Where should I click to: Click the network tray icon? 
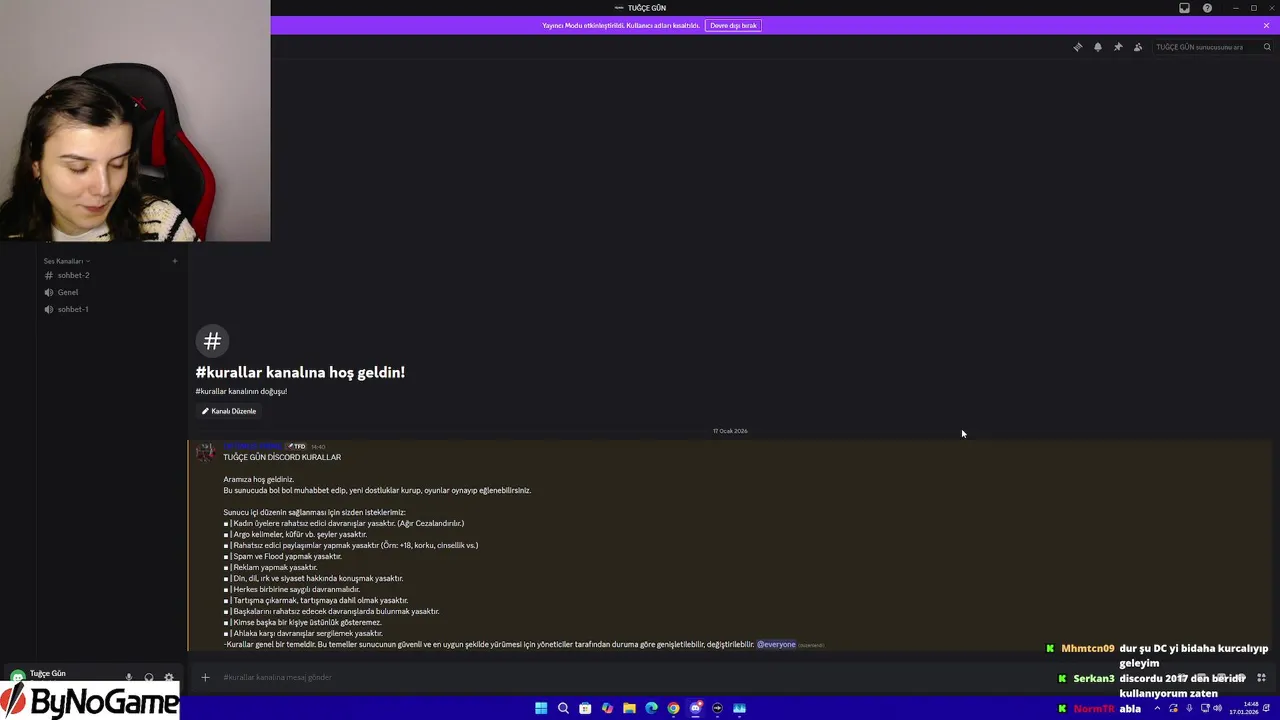tap(1204, 708)
